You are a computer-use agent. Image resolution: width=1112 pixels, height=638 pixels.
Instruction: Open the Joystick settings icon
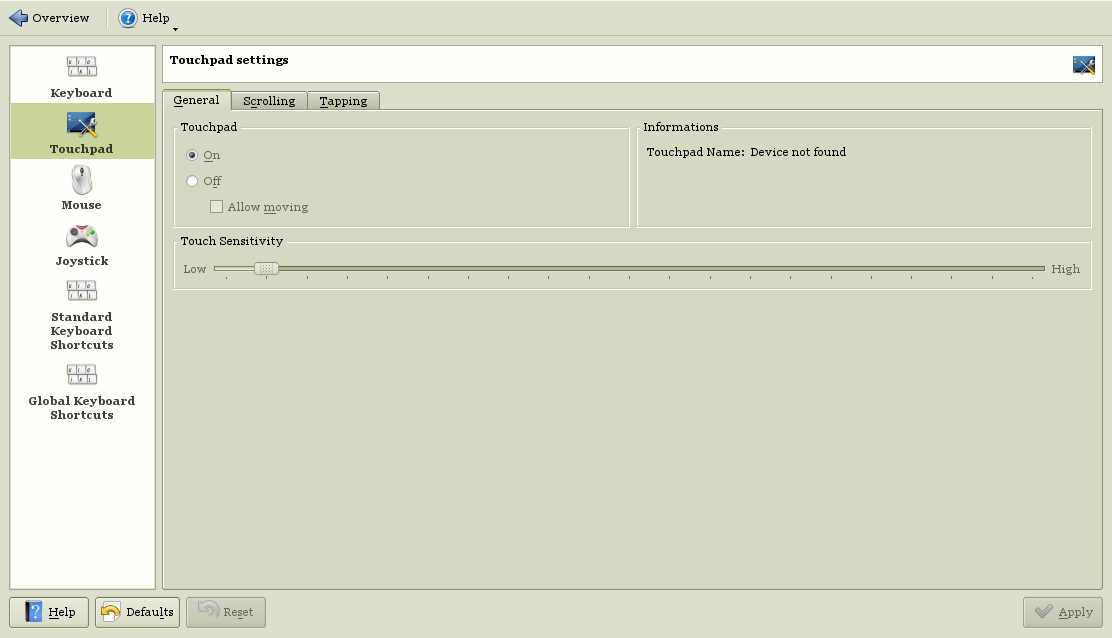pos(82,237)
